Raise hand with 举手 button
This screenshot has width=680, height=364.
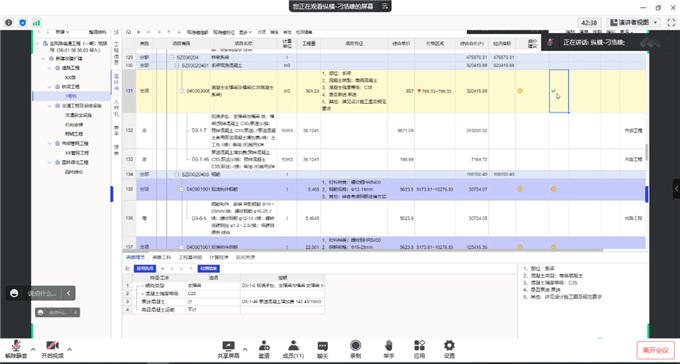pyautogui.click(x=389, y=349)
